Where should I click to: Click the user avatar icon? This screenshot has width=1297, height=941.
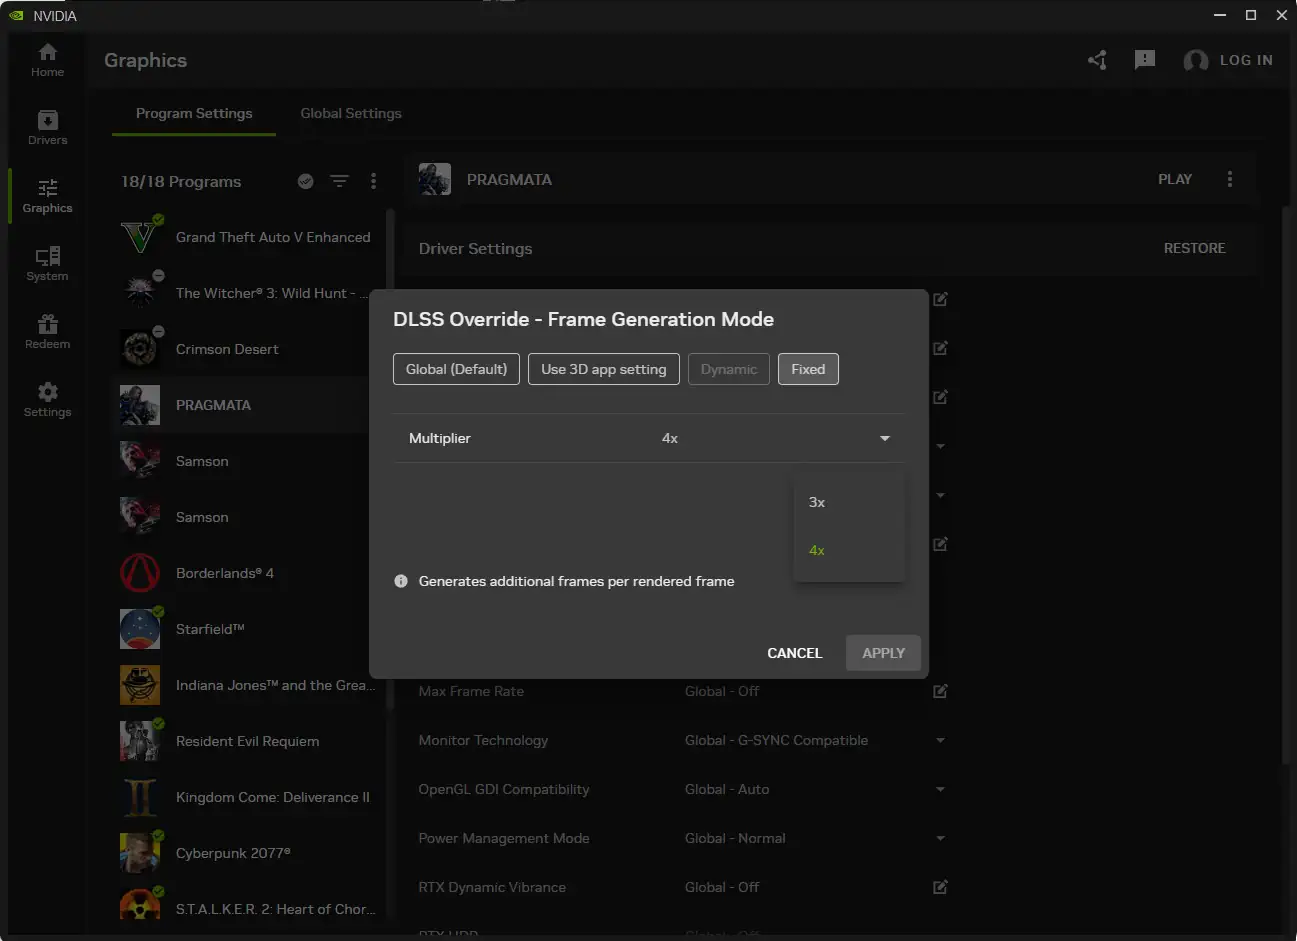(1195, 61)
